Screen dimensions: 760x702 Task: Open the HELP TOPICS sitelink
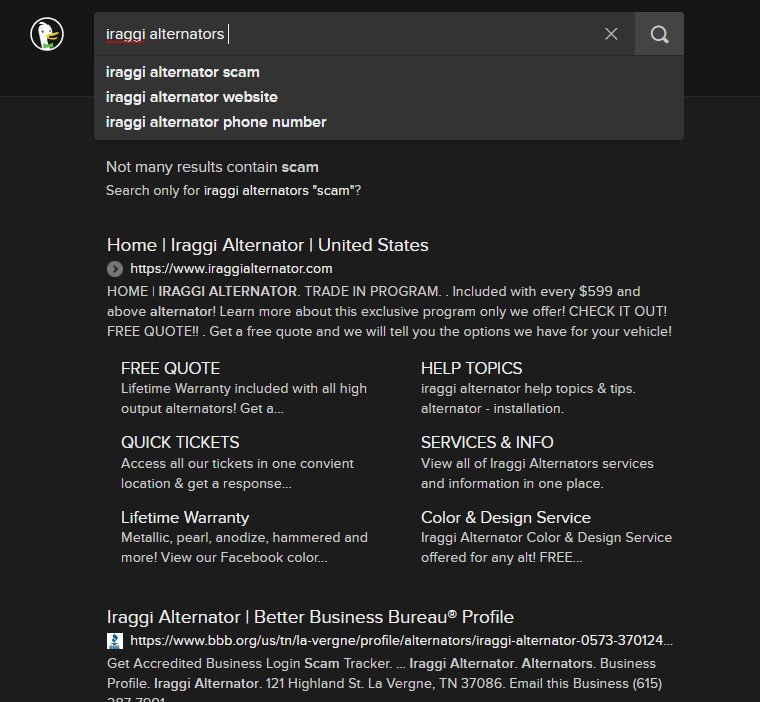tap(472, 368)
